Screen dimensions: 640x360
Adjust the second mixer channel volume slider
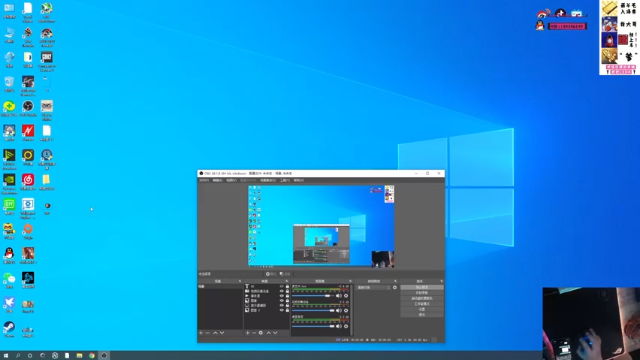(313, 311)
